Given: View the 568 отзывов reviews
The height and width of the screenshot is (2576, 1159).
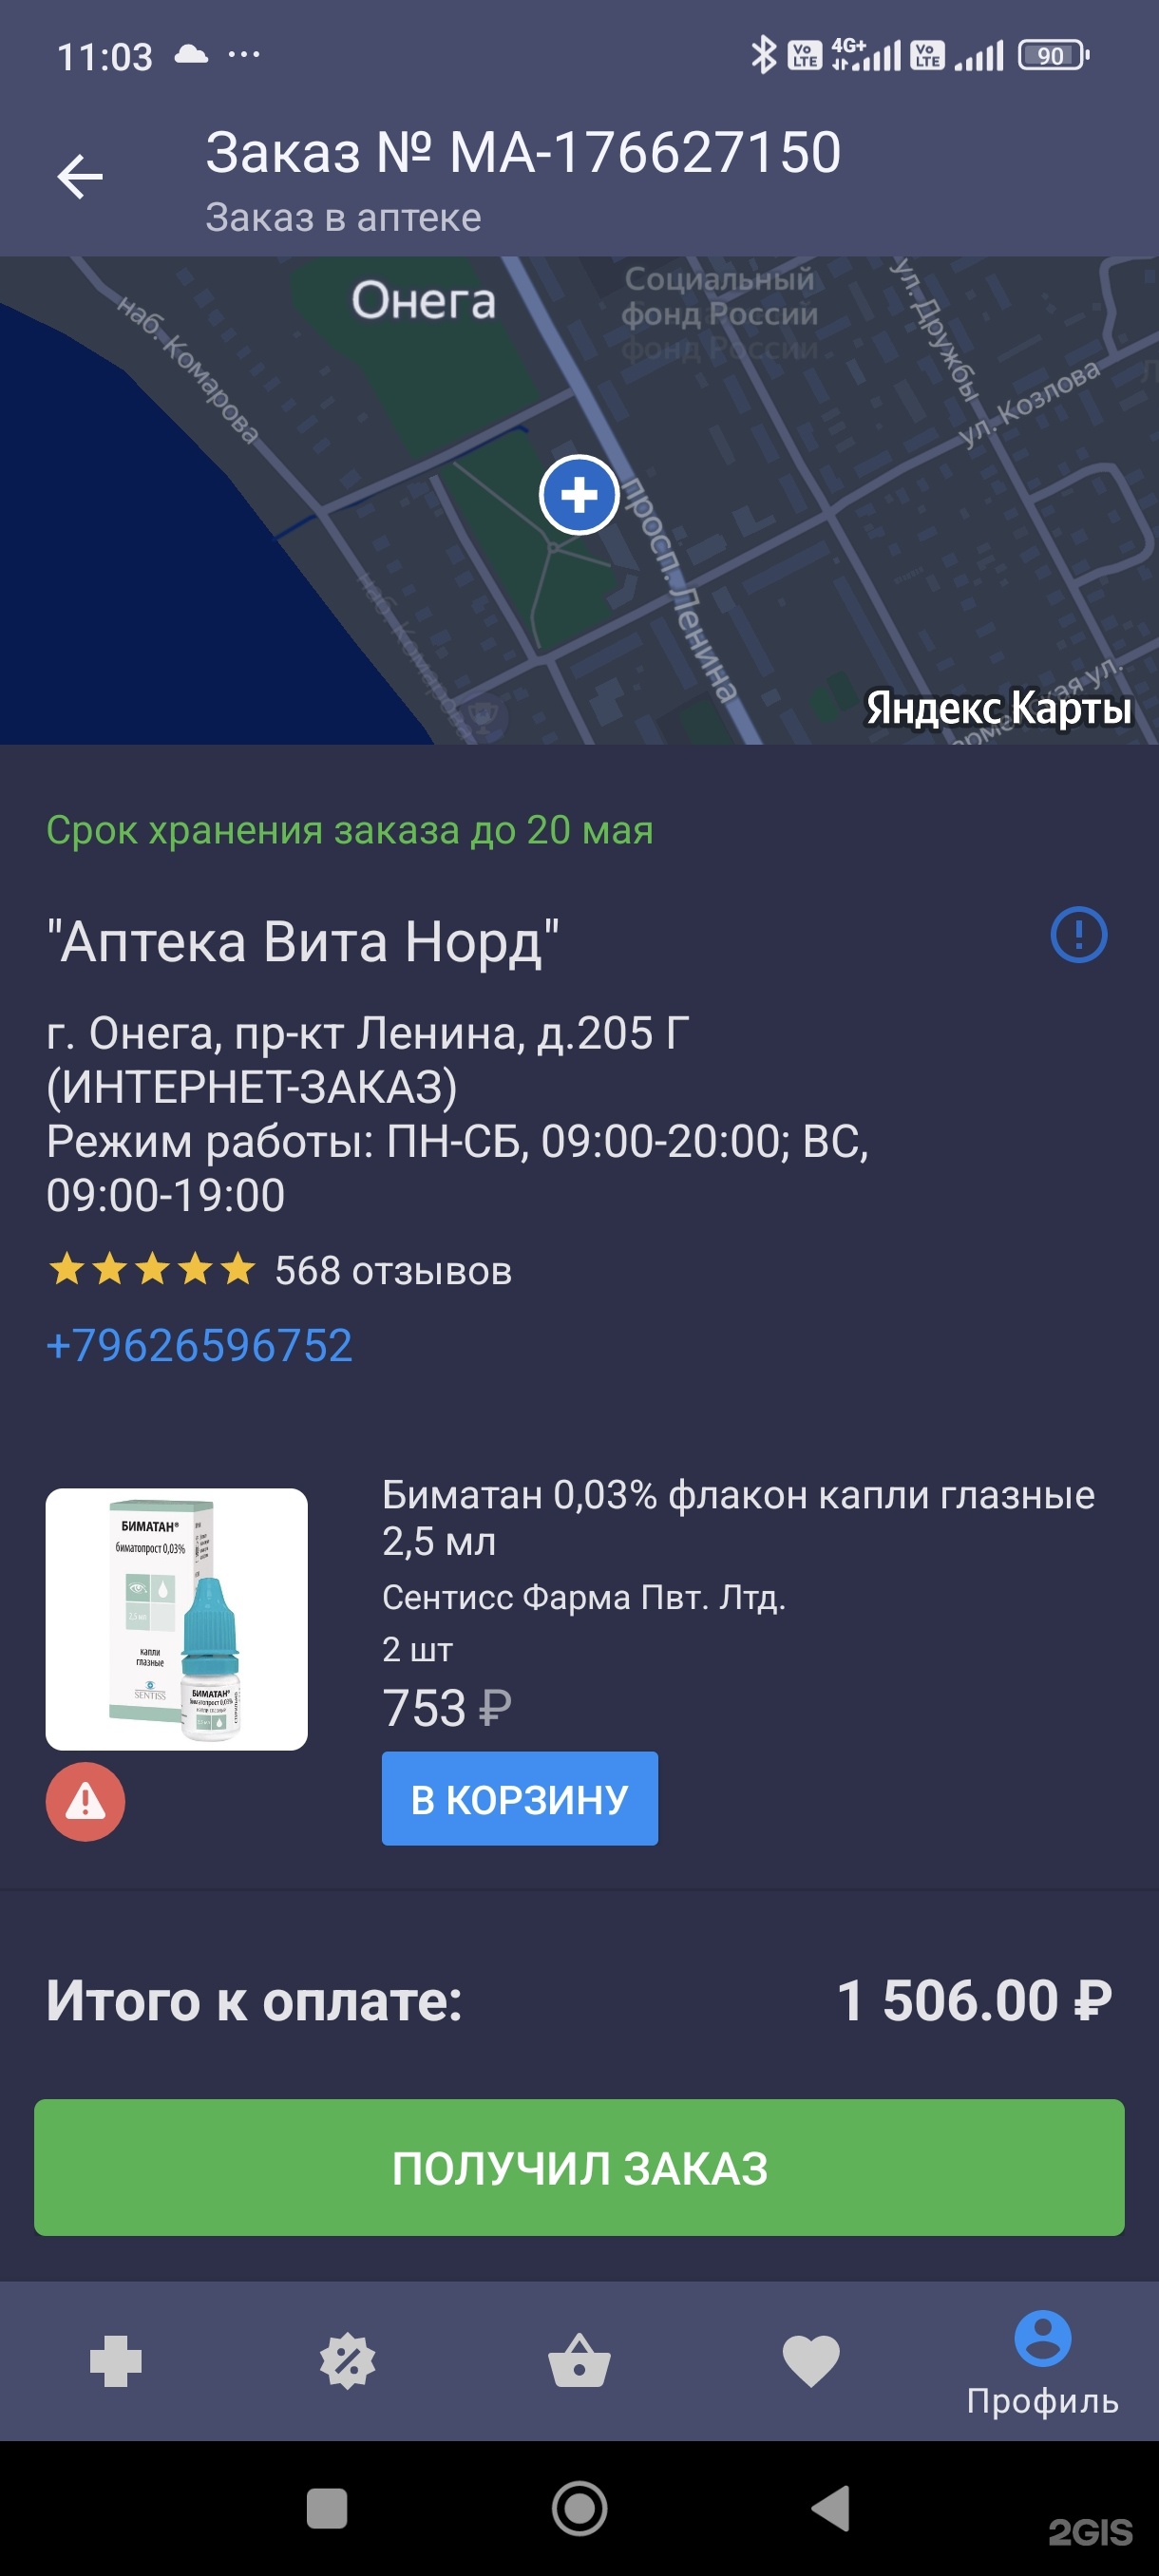Looking at the screenshot, I should 393,1270.
